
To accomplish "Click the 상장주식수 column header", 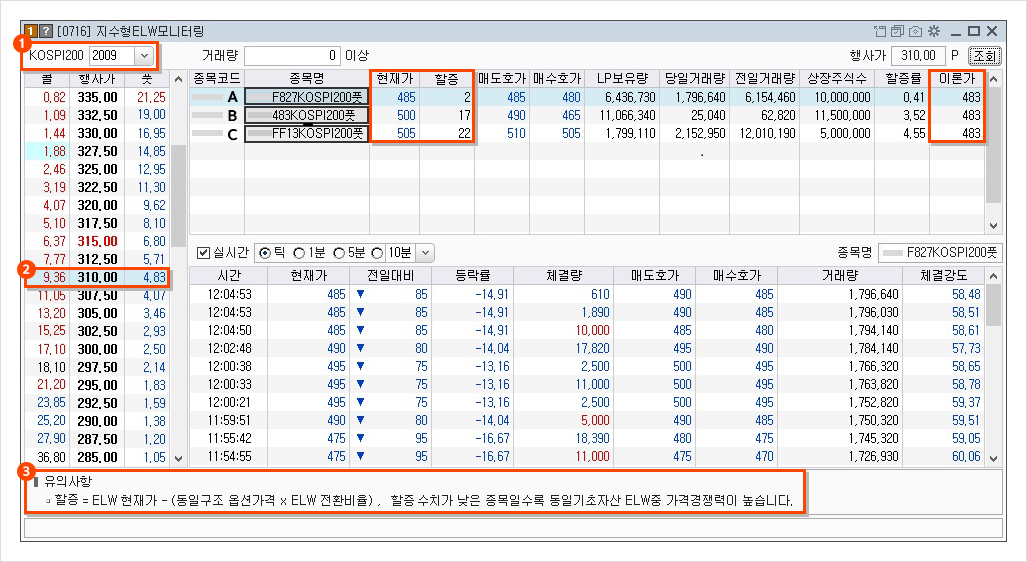I will [836, 79].
